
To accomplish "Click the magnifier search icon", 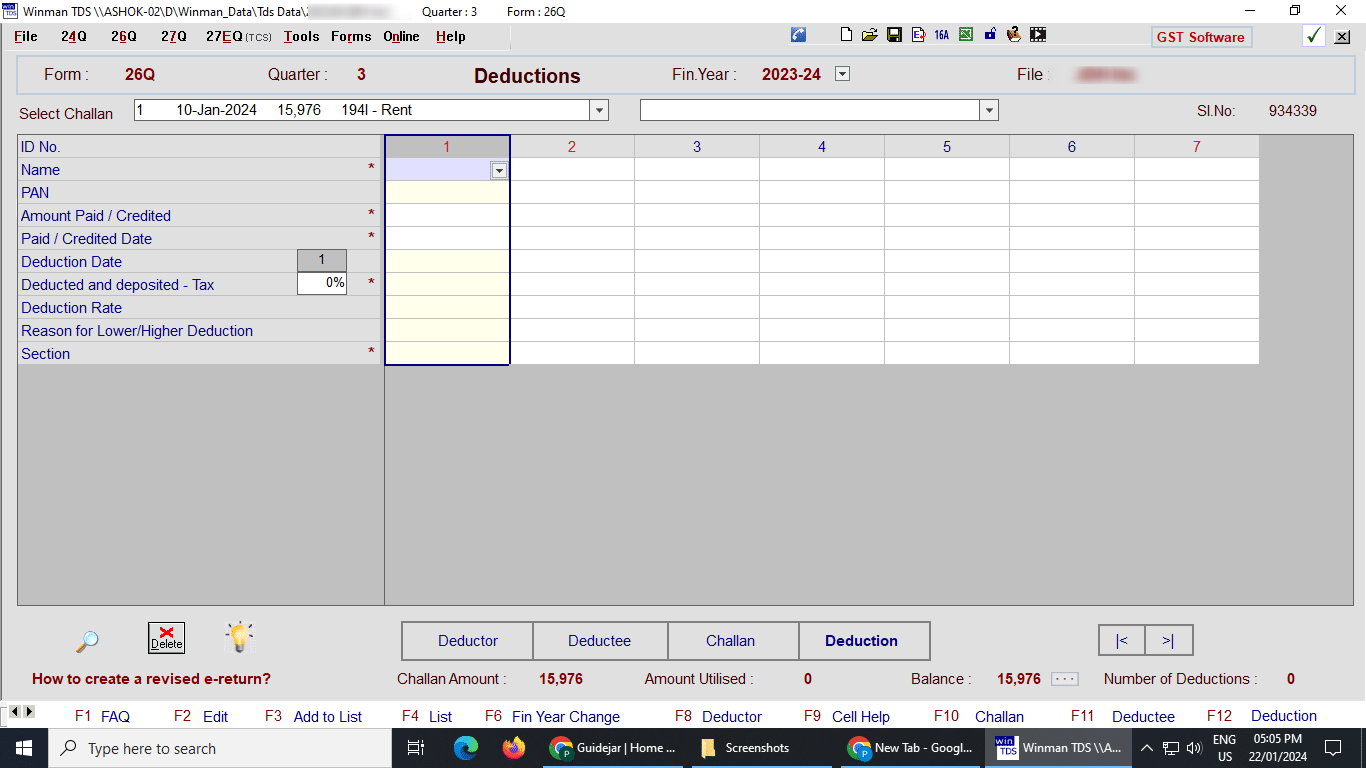I will 86,640.
